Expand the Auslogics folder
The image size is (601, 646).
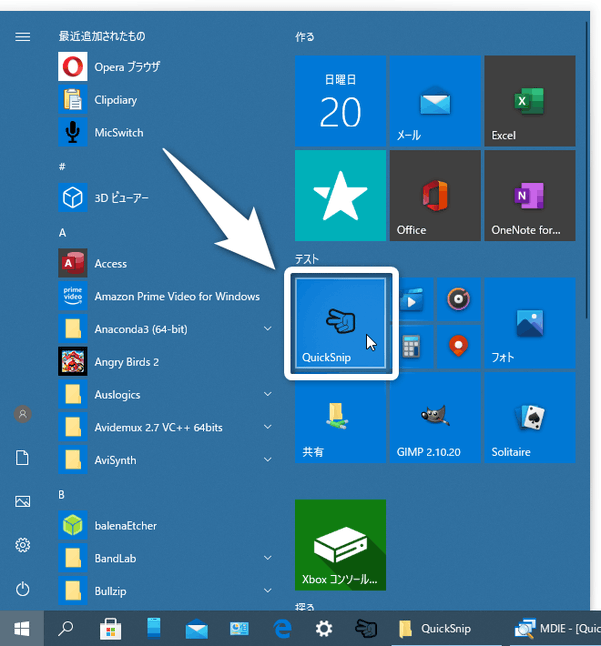click(165, 394)
